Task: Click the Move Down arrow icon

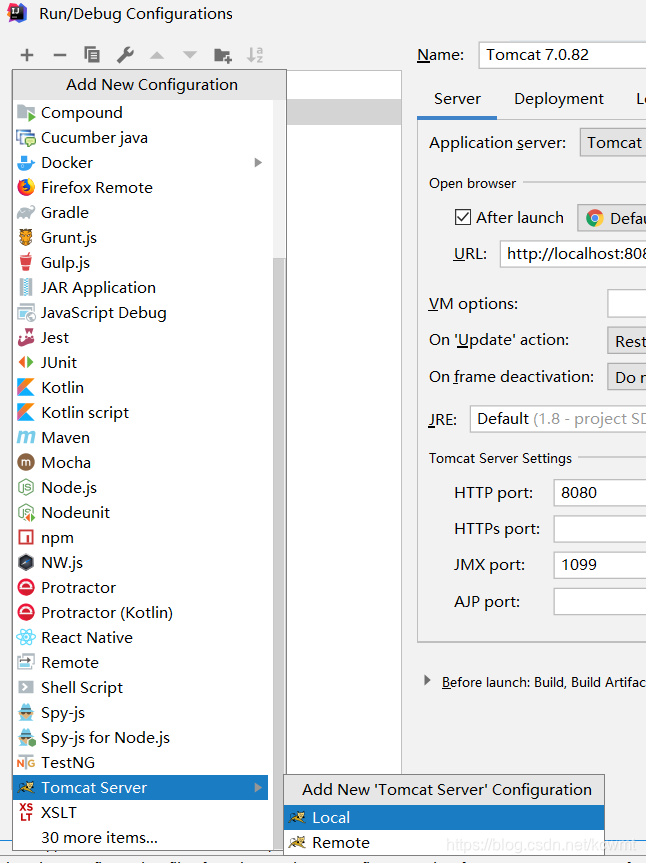Action: [190, 55]
